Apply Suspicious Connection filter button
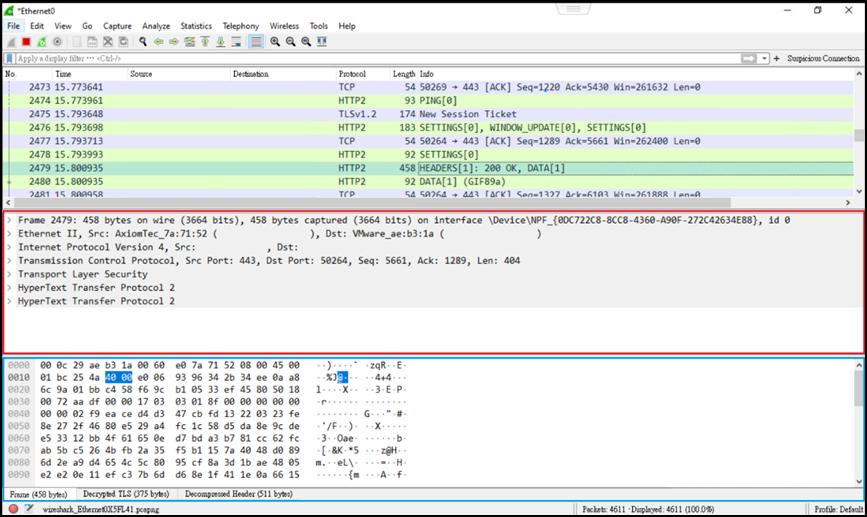 click(x=823, y=59)
